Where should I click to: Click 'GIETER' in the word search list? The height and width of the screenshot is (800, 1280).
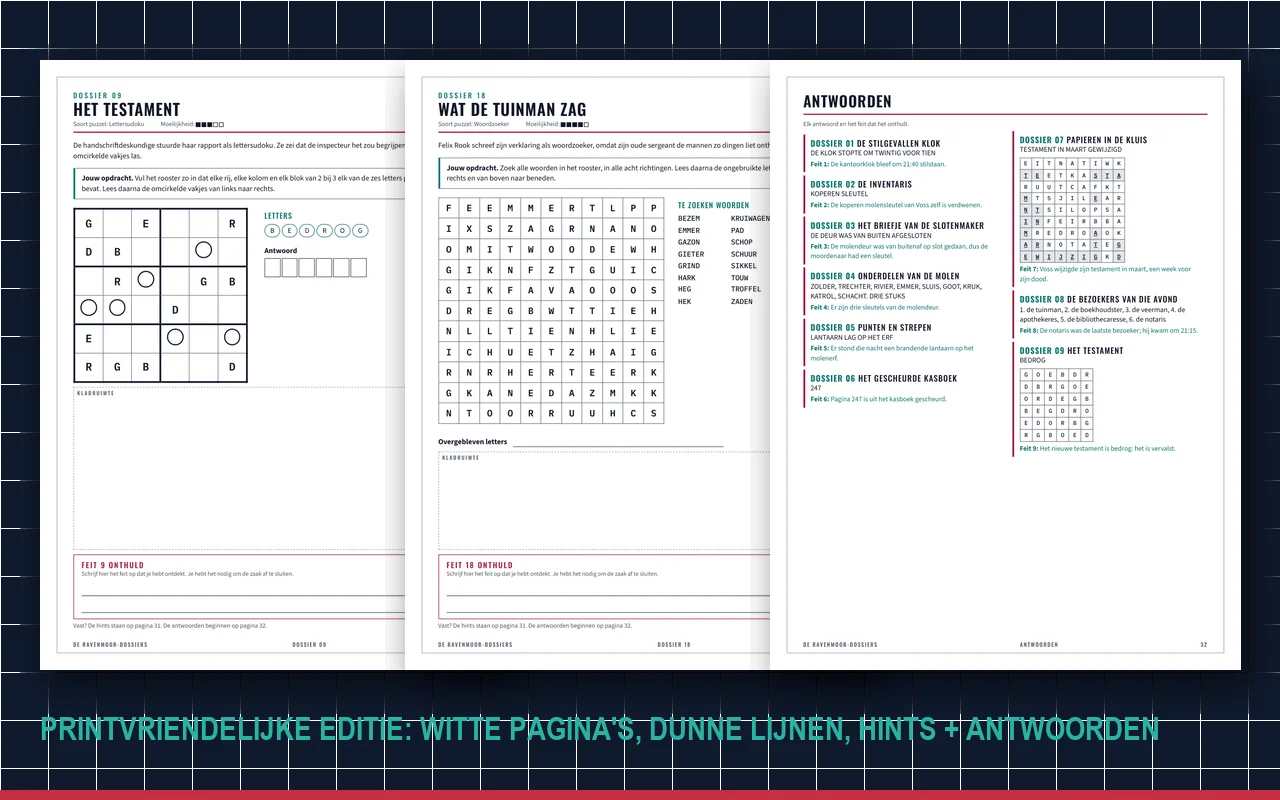coord(691,254)
